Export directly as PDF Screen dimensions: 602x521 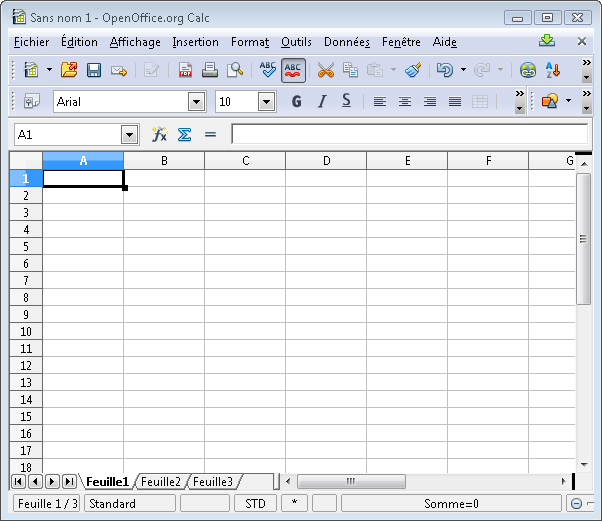(185, 70)
